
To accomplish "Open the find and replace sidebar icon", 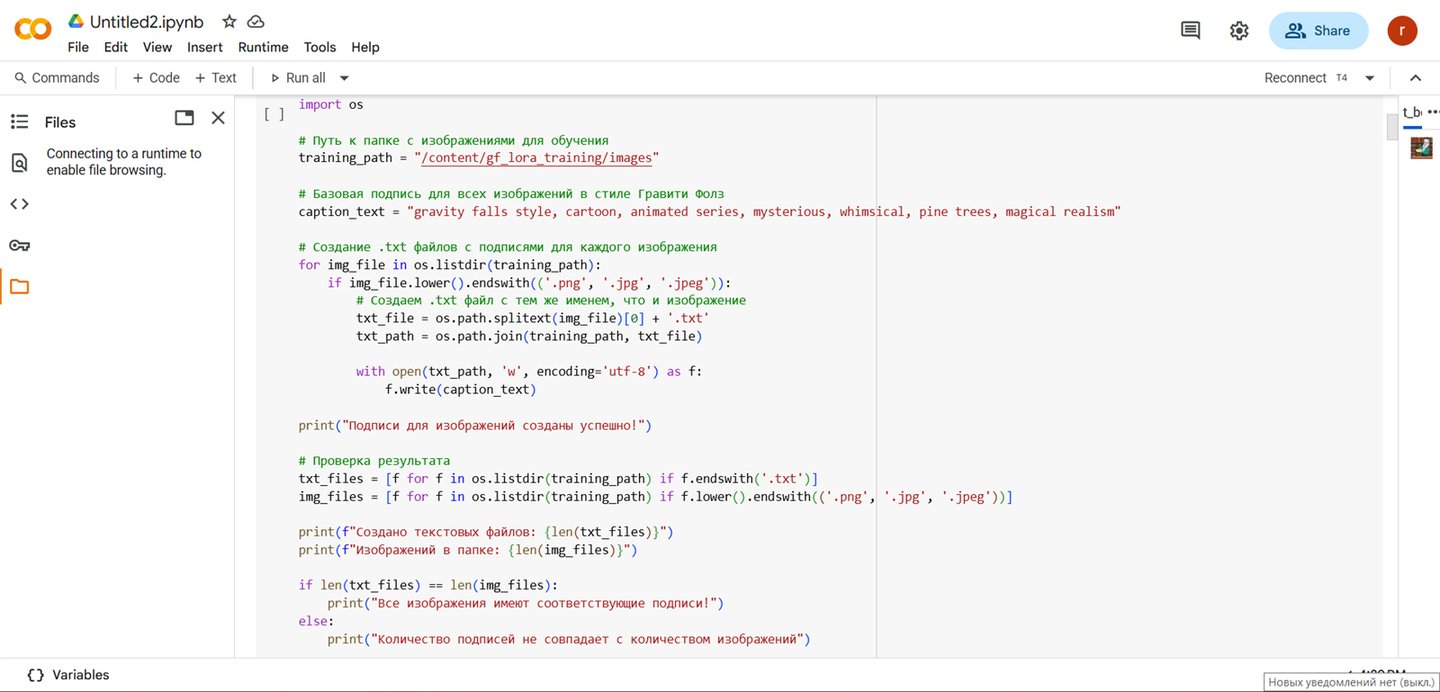I will (x=19, y=163).
